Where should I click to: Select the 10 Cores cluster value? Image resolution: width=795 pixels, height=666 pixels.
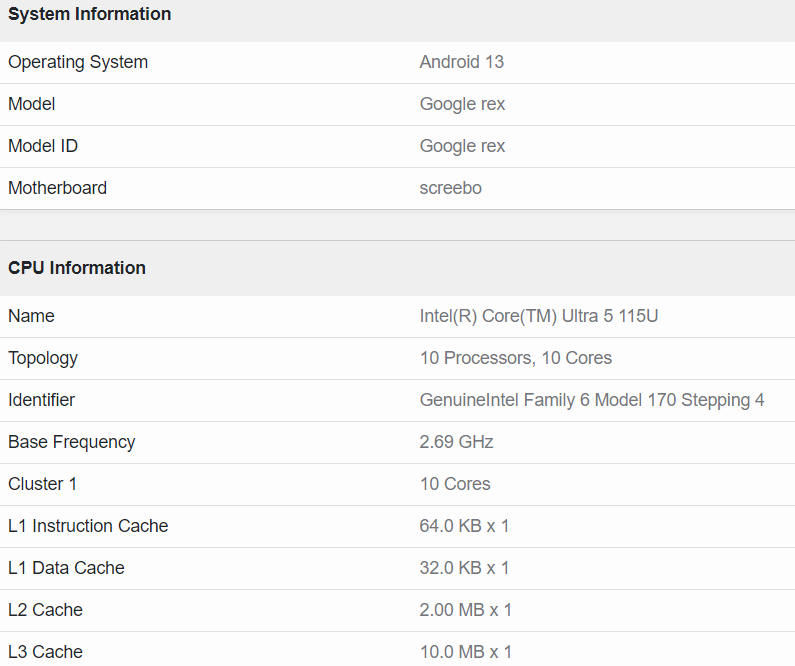455,484
